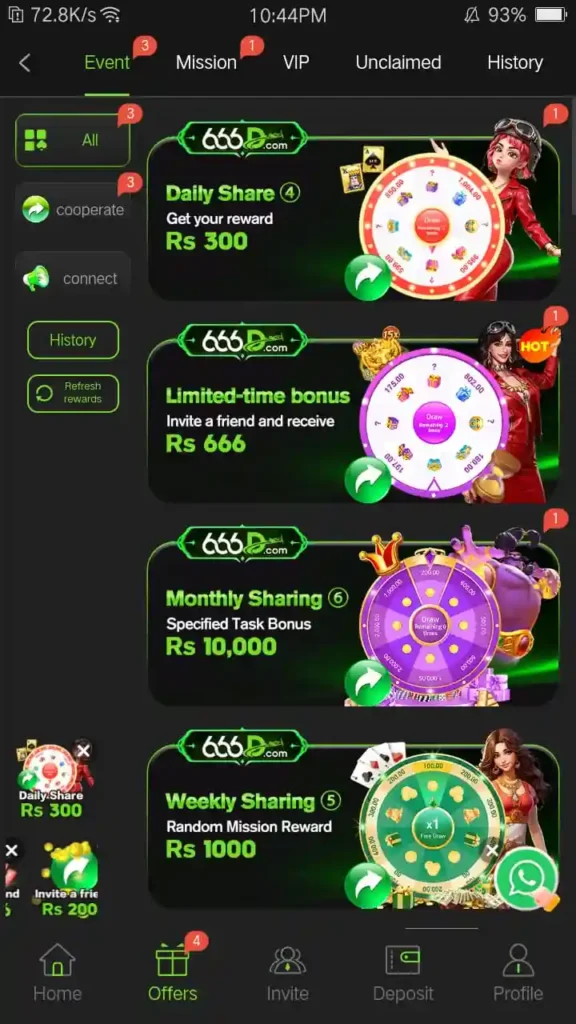Tap share arrow on Weekly Sharing banner
This screenshot has height=1024, width=576.
pyautogui.click(x=368, y=885)
